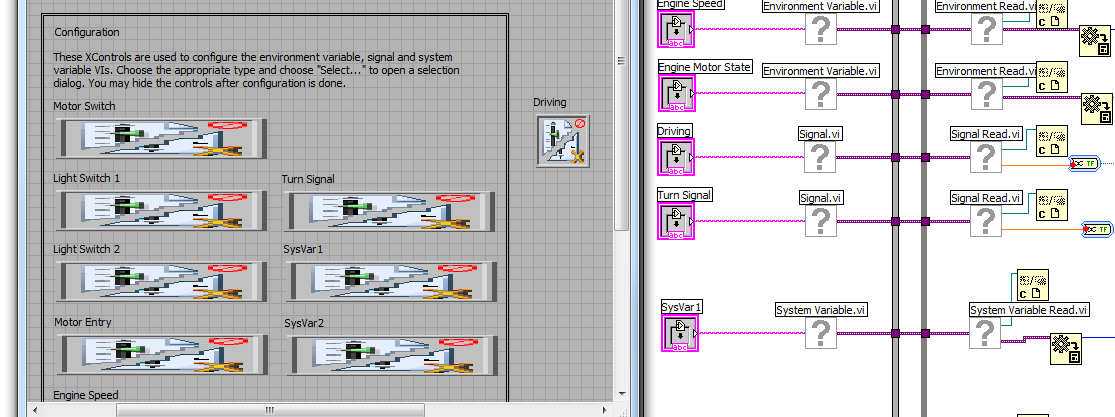The image size is (1115, 417).
Task: Select Signal.vi node on Turn Signal row
Action: click(821, 221)
